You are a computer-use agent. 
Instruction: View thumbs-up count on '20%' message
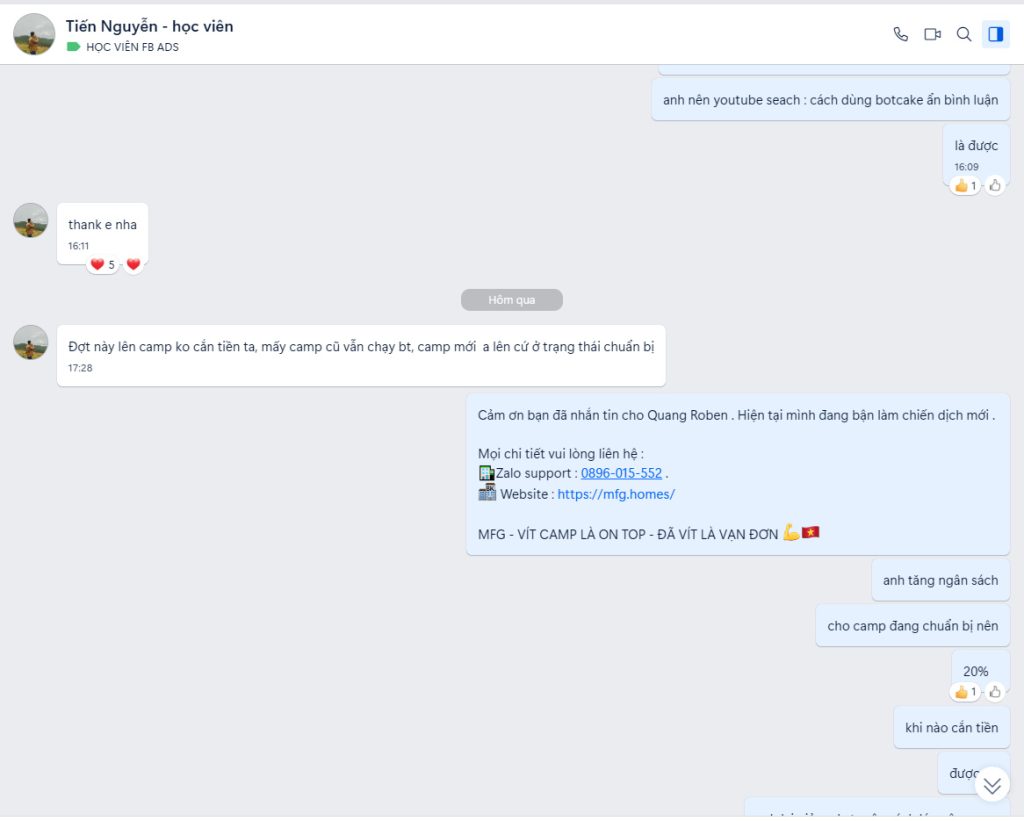(x=965, y=691)
